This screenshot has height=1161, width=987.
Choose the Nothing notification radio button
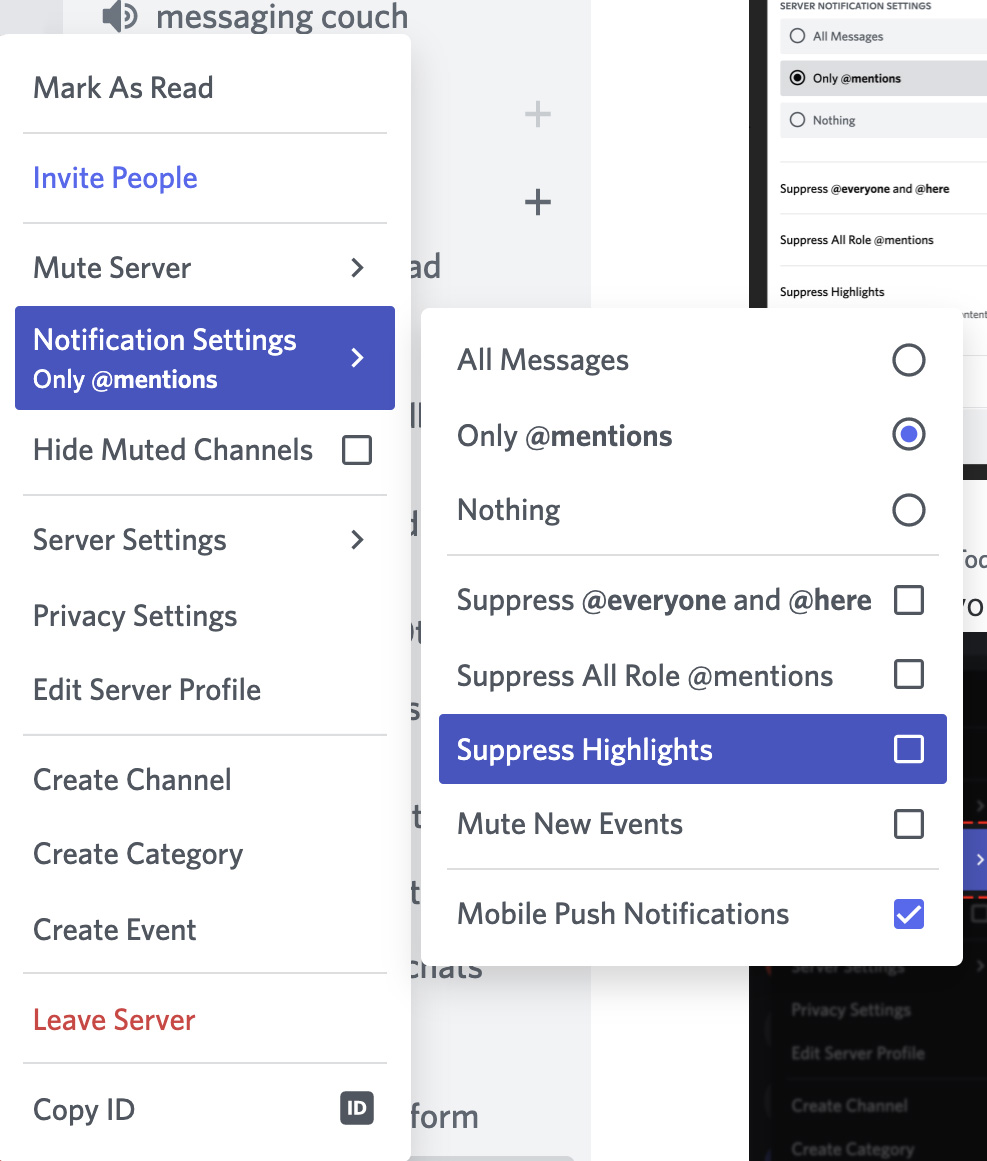pyautogui.click(x=909, y=510)
